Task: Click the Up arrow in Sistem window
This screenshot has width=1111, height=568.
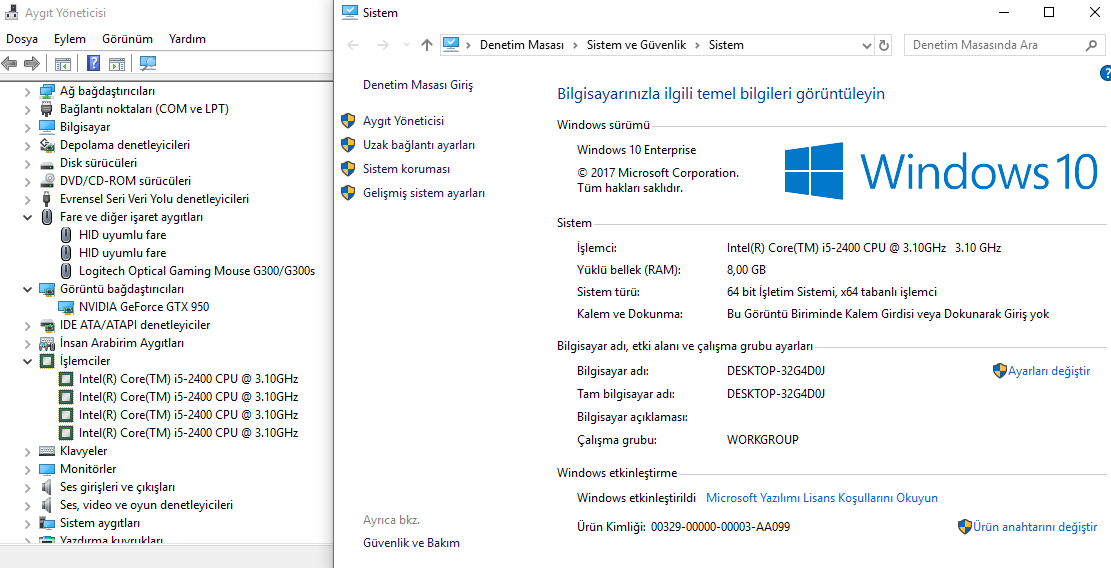Action: point(427,45)
